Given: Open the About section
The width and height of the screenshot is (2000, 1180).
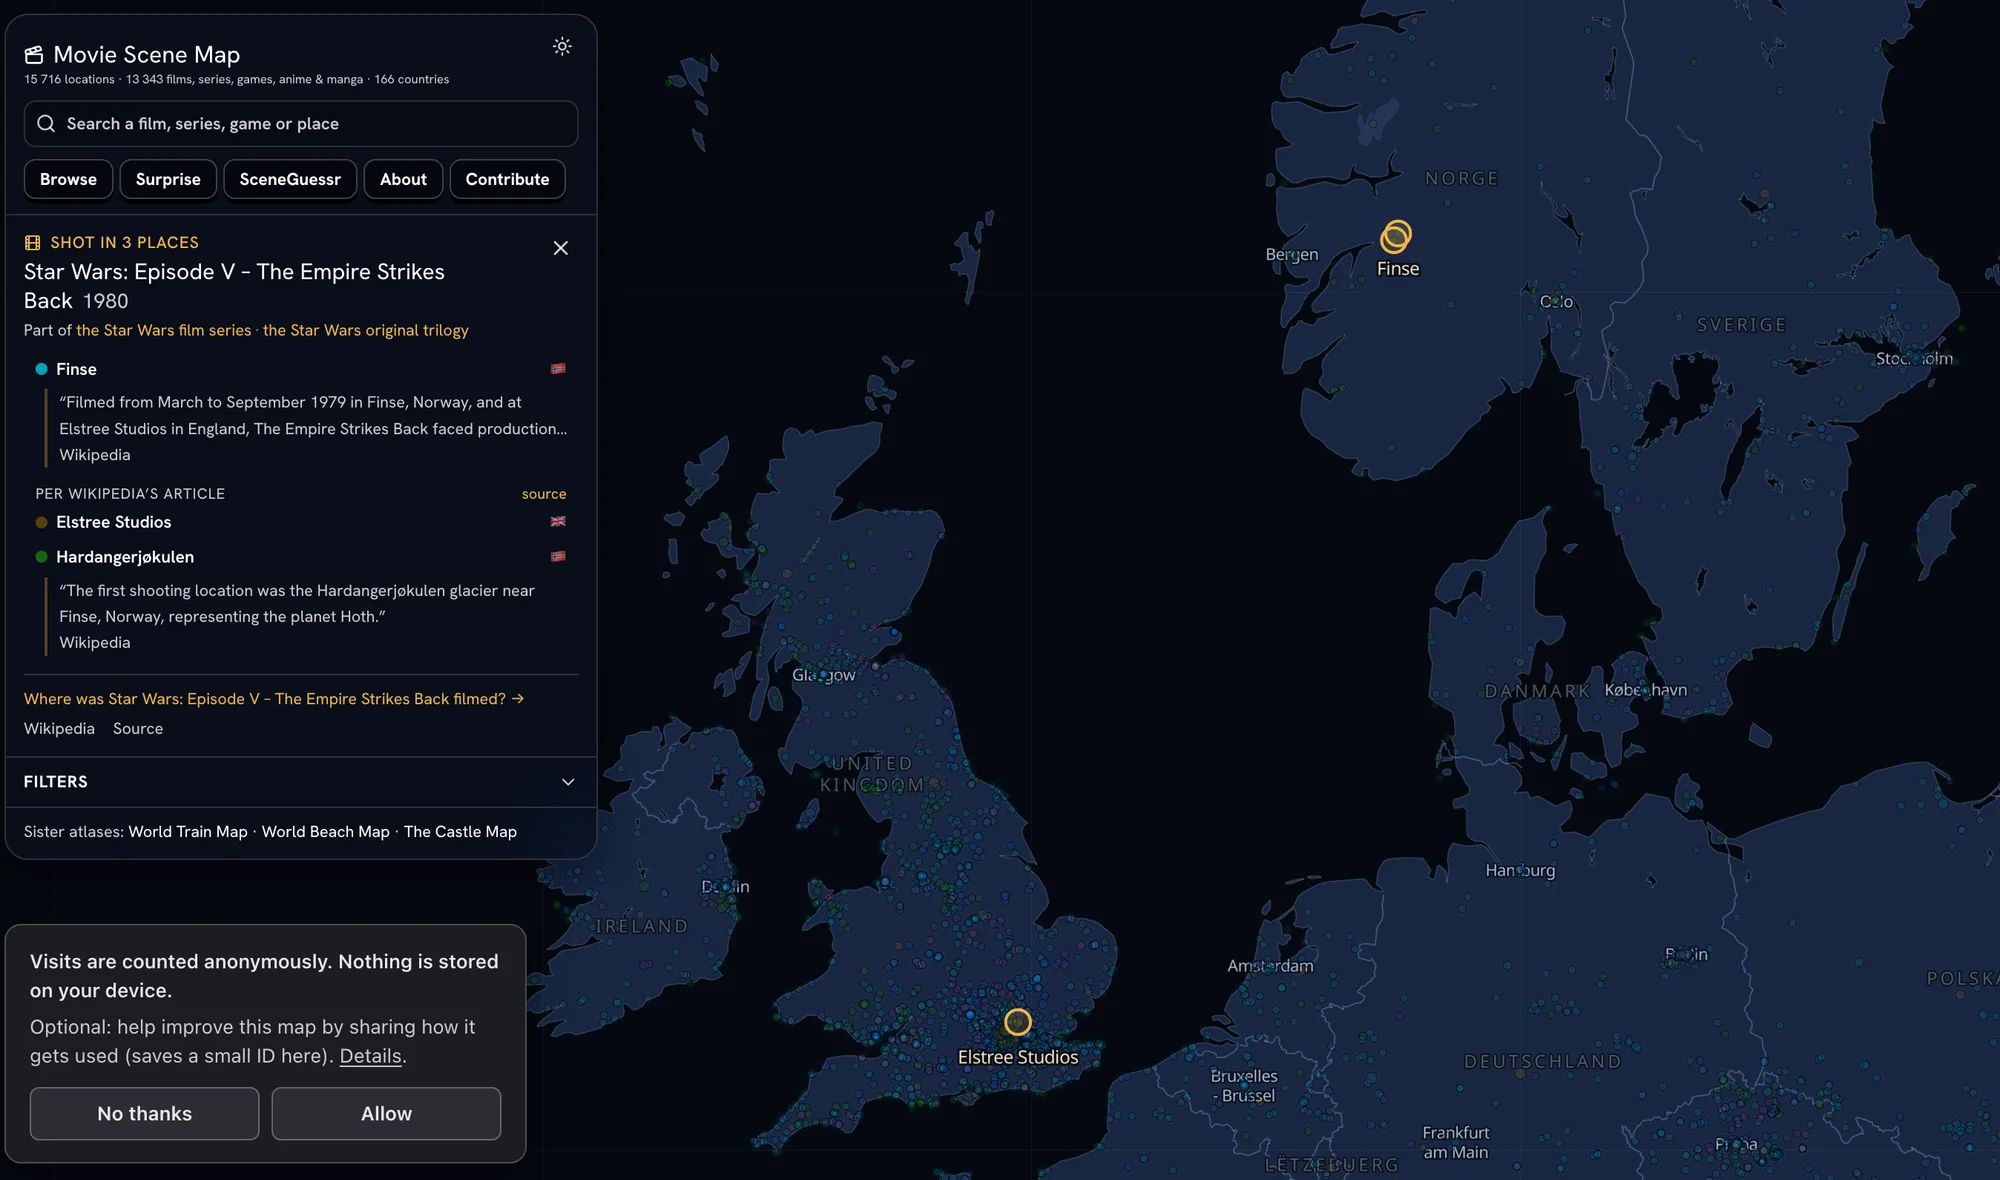Looking at the screenshot, I should (403, 179).
